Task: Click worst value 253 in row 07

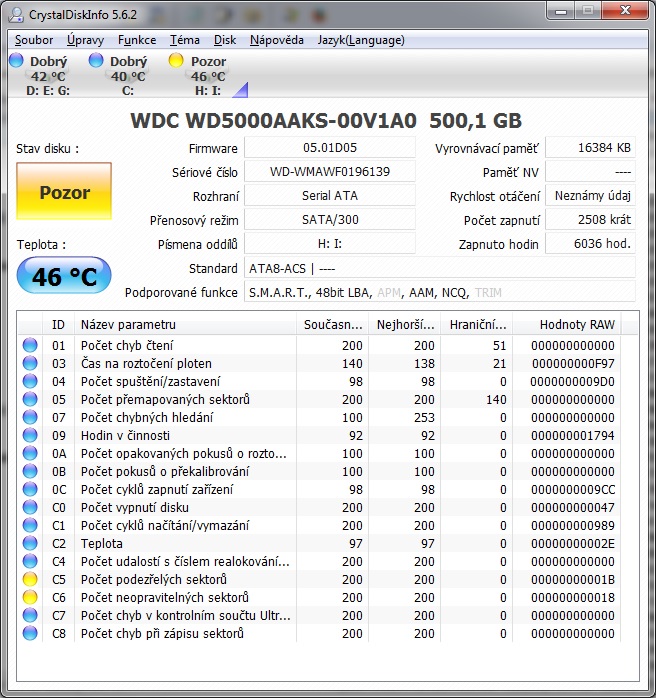Action: click(424, 418)
